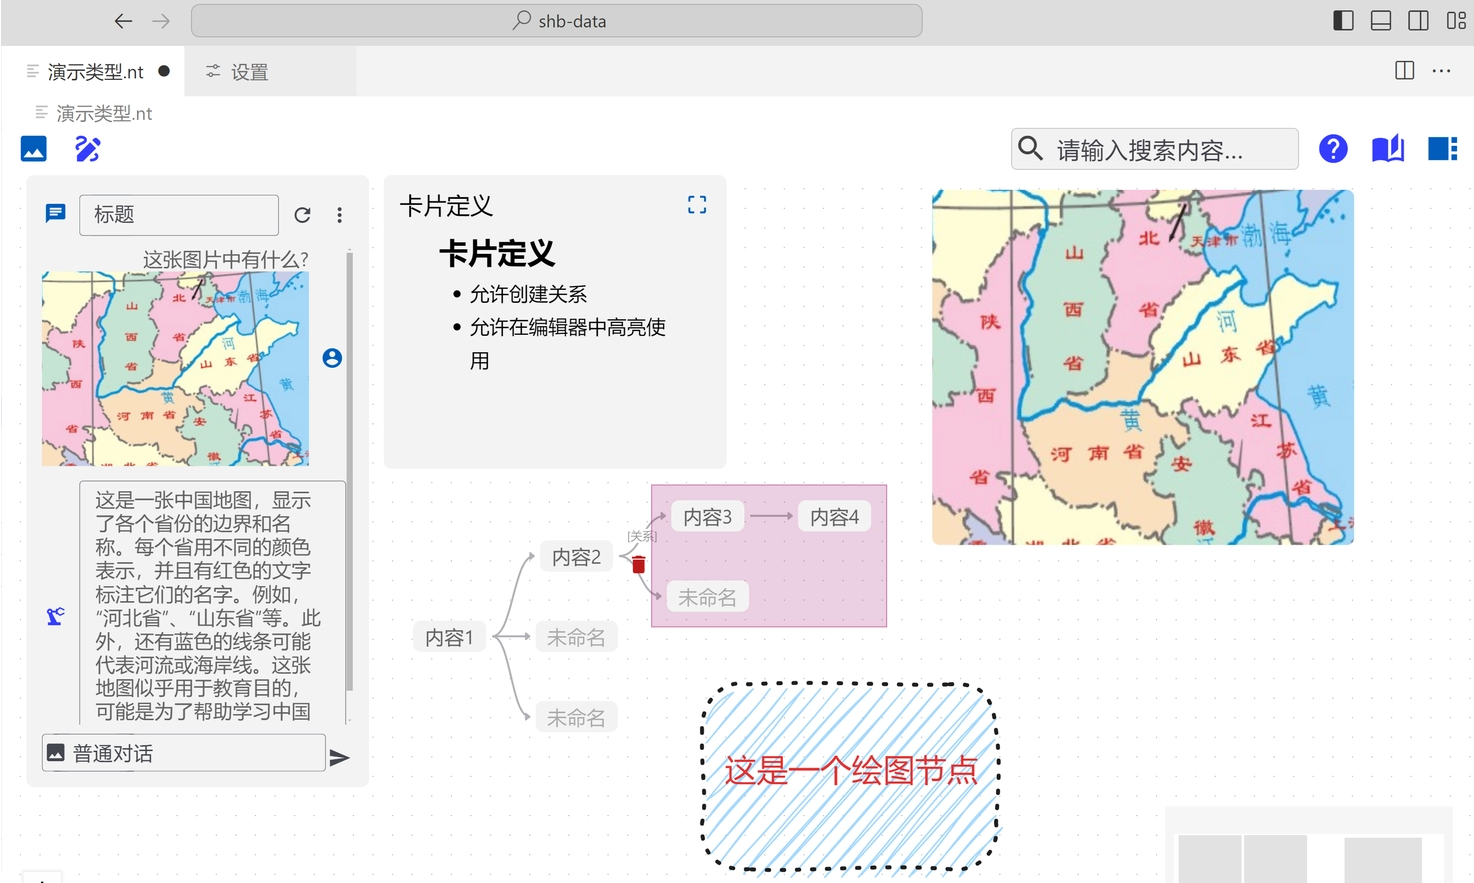1474x883 pixels.
Task: Select the 演示类型.nt tab
Action: 95,72
